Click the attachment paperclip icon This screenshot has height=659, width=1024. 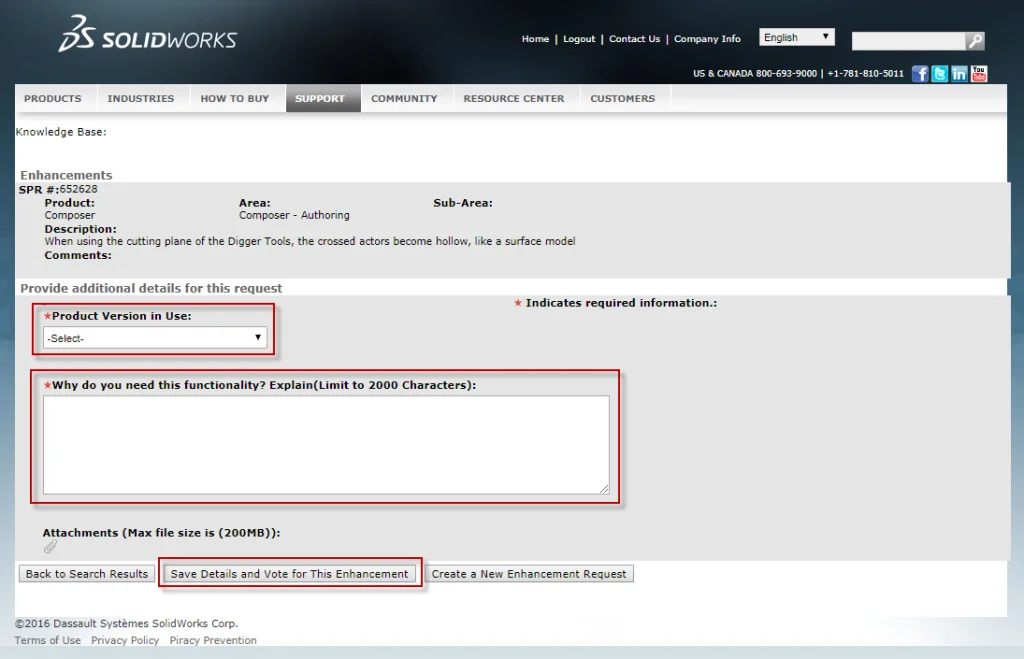click(x=50, y=546)
